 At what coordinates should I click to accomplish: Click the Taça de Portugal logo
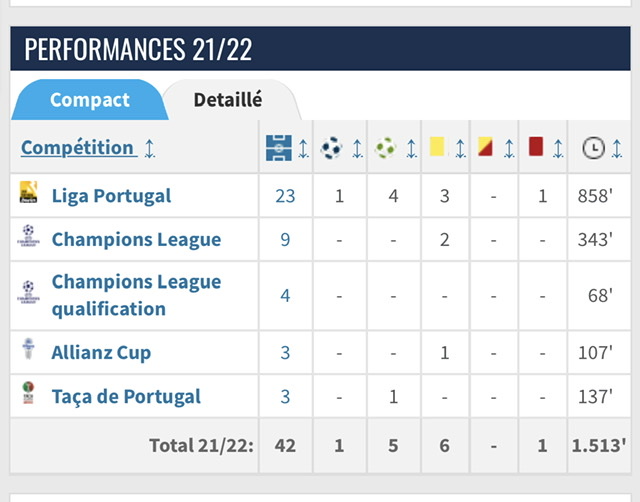click(x=28, y=395)
